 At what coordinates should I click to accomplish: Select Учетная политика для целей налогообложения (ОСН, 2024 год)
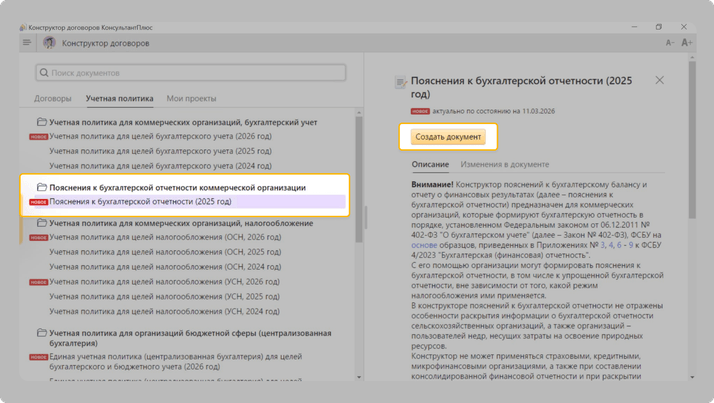click(165, 267)
